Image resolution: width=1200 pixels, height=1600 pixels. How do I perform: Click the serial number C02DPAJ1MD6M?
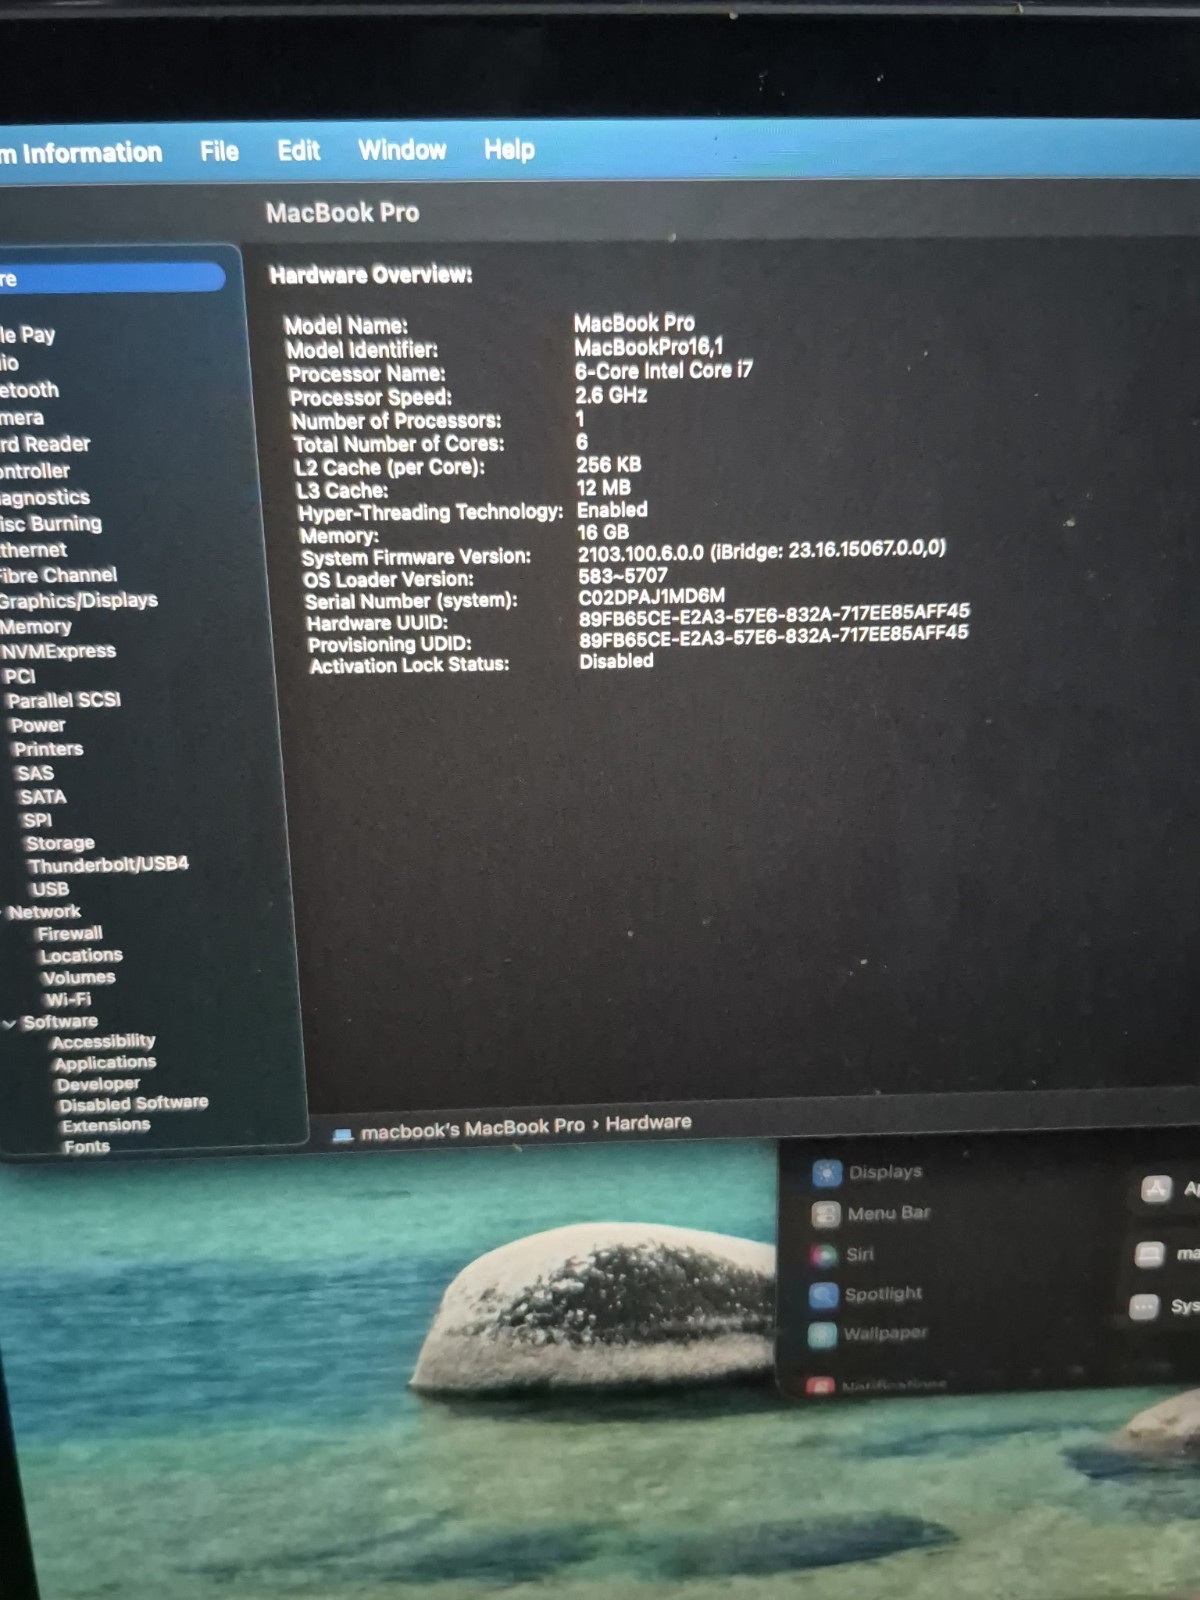coord(651,597)
